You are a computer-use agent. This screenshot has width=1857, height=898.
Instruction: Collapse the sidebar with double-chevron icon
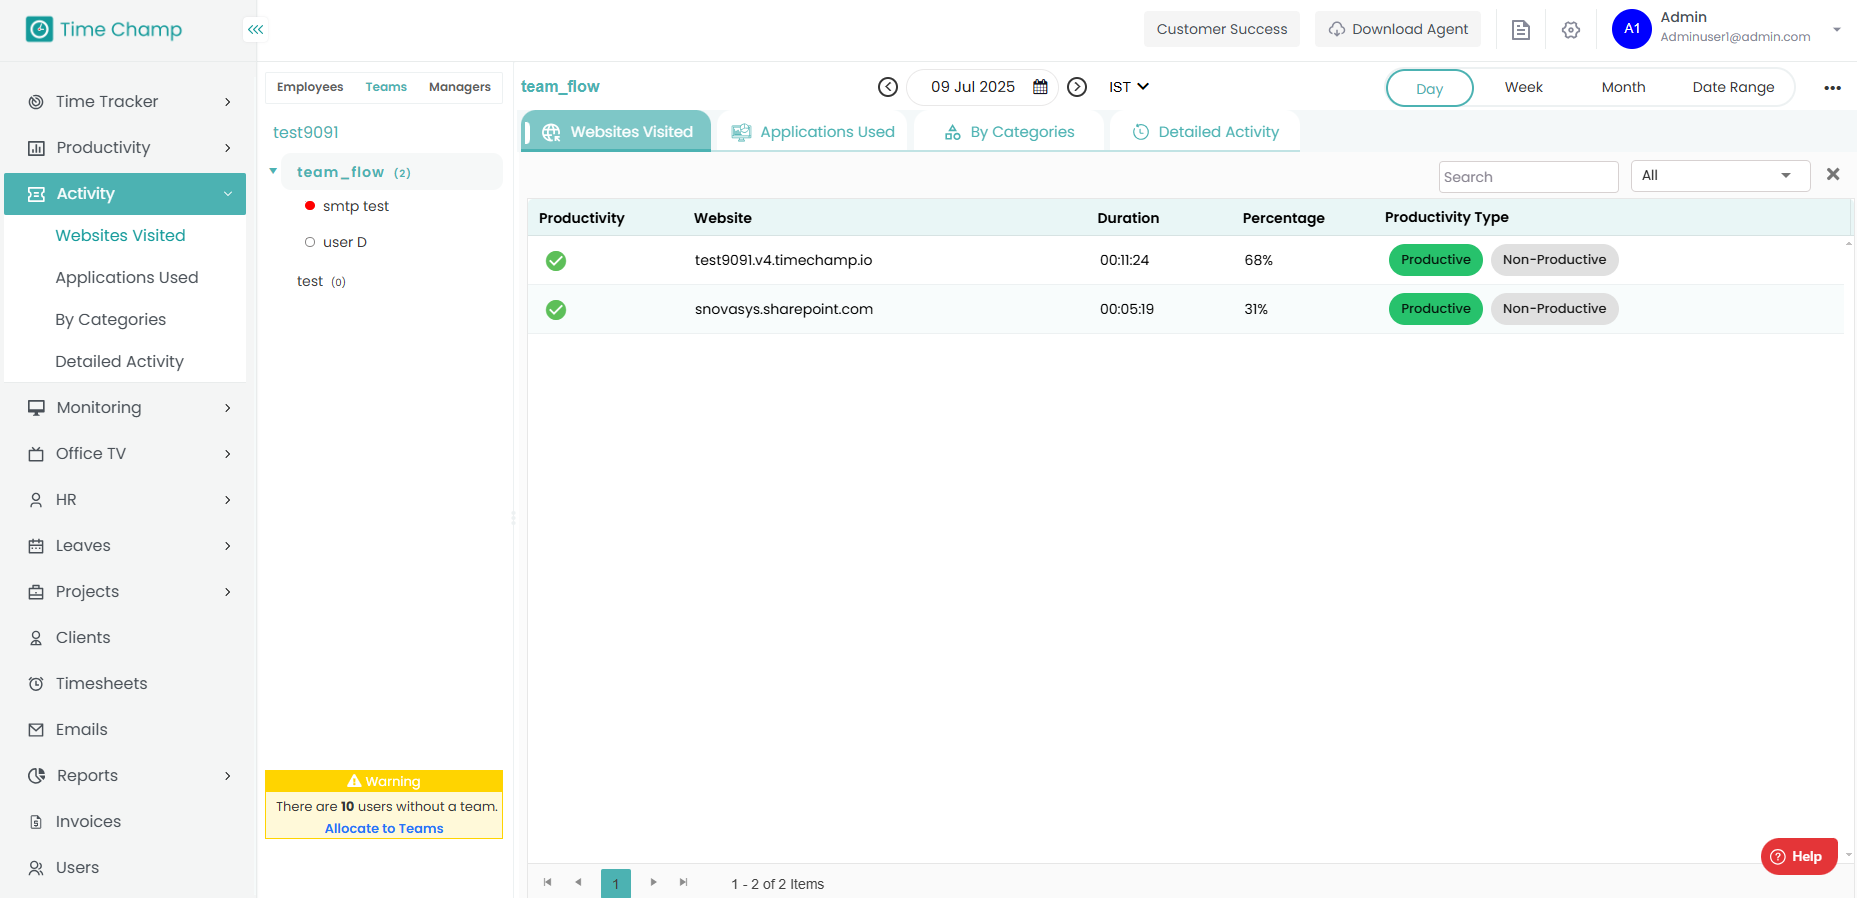click(x=256, y=30)
